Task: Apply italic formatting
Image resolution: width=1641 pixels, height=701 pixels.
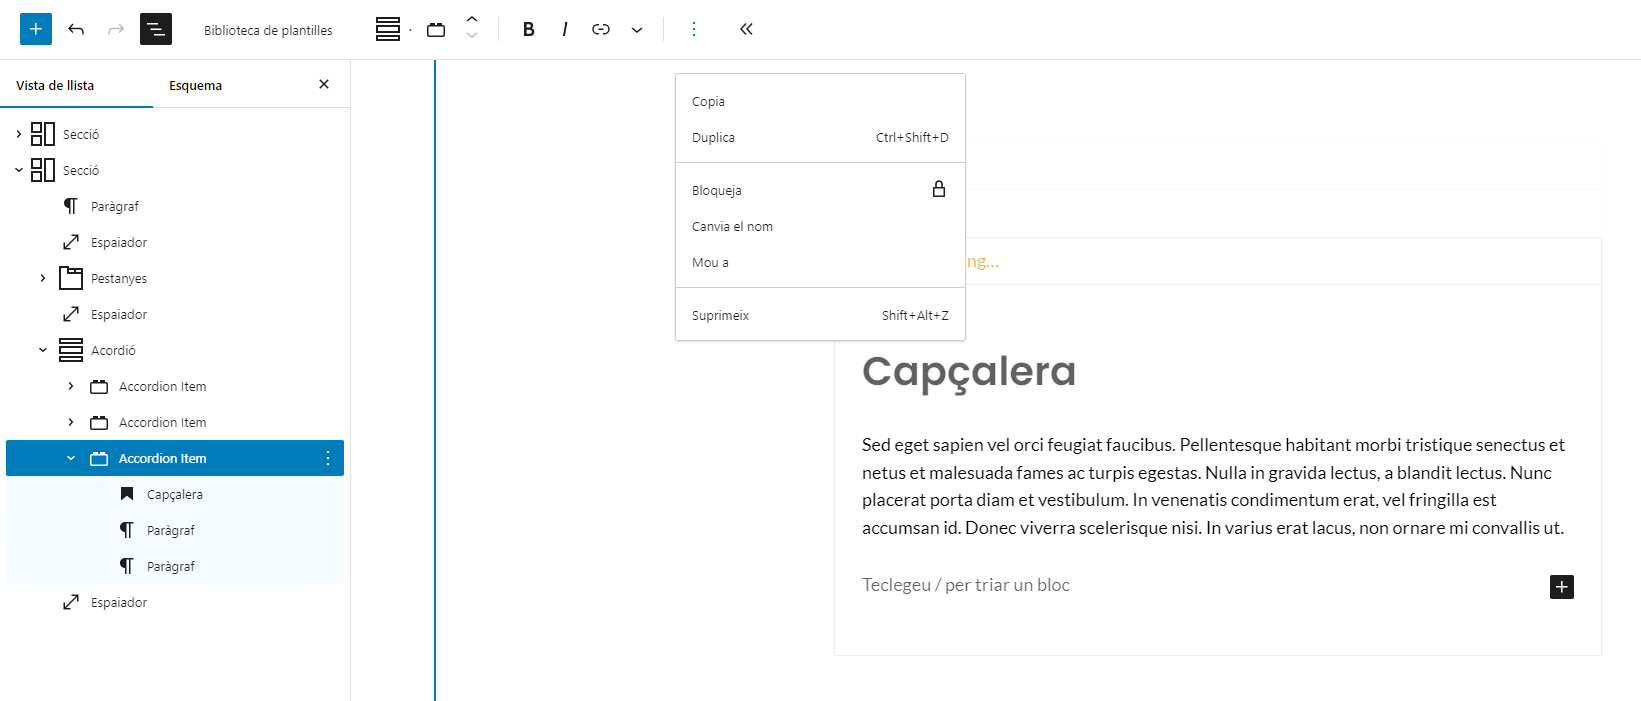Action: tap(565, 29)
